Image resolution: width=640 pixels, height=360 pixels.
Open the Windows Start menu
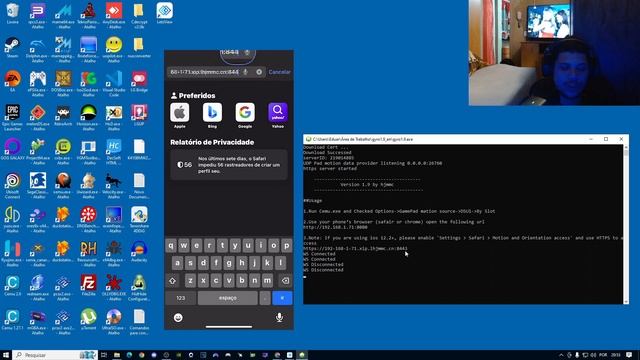click(6, 355)
